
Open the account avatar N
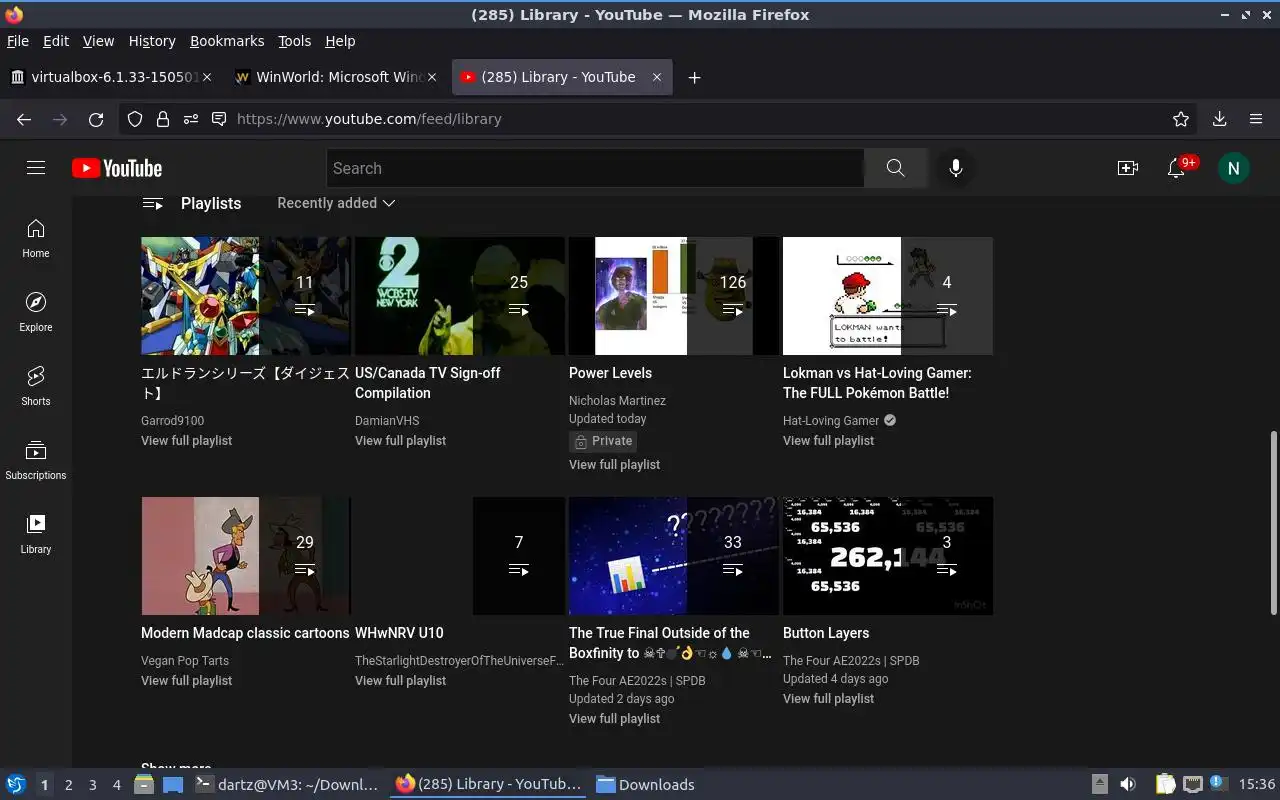click(1233, 168)
